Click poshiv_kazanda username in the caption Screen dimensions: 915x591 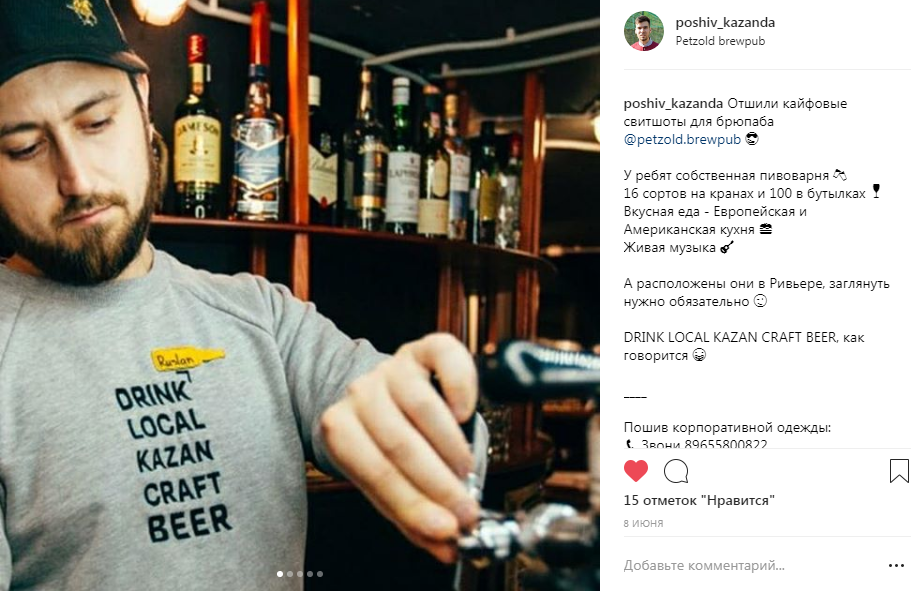[673, 103]
